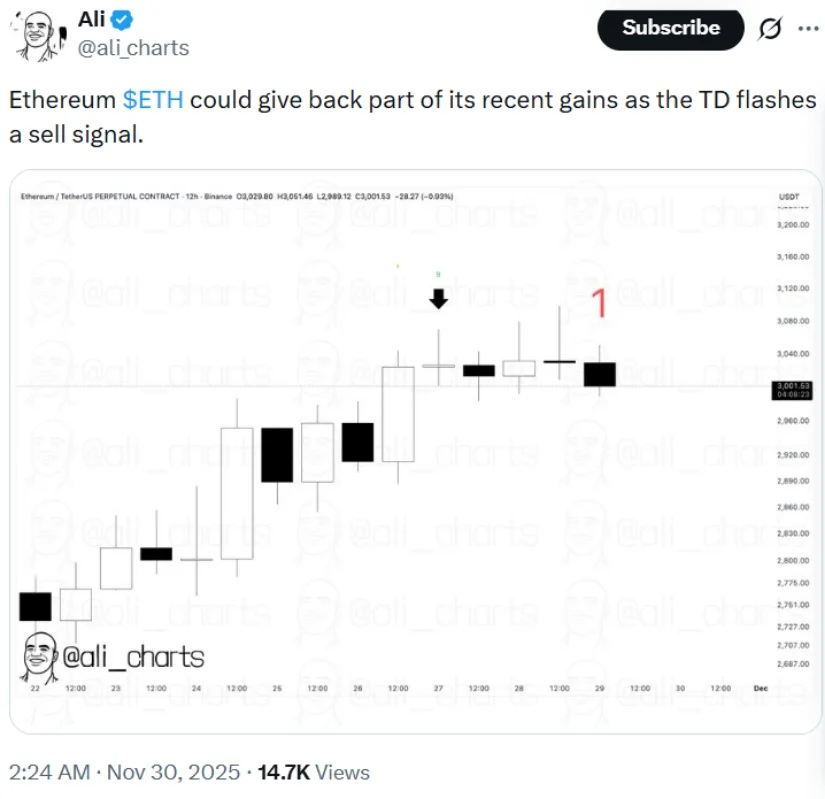The height and width of the screenshot is (799, 825).
Task: Click the last black candle below red 1
Action: [600, 374]
